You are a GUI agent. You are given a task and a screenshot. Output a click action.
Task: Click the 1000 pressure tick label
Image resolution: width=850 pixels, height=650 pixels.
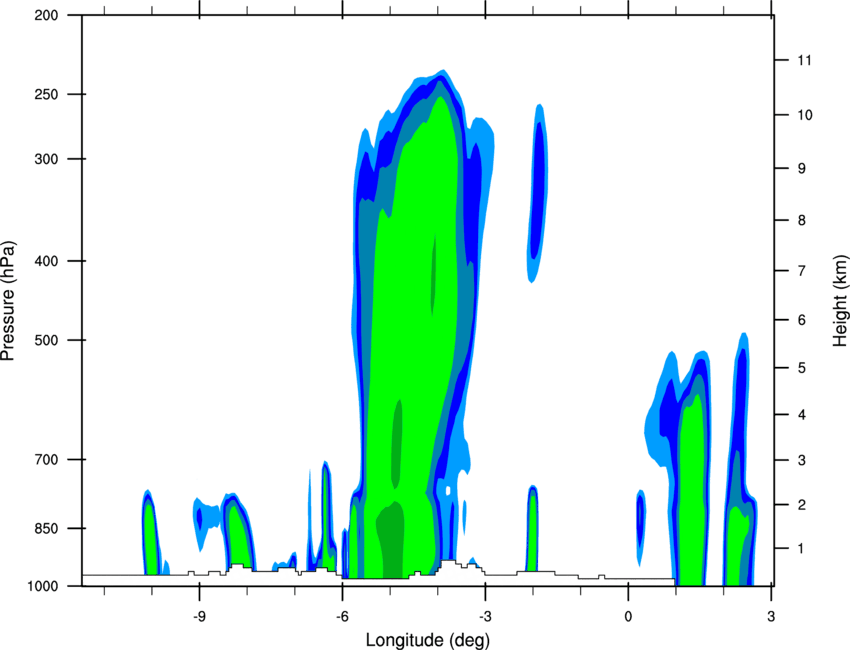tap(42, 586)
